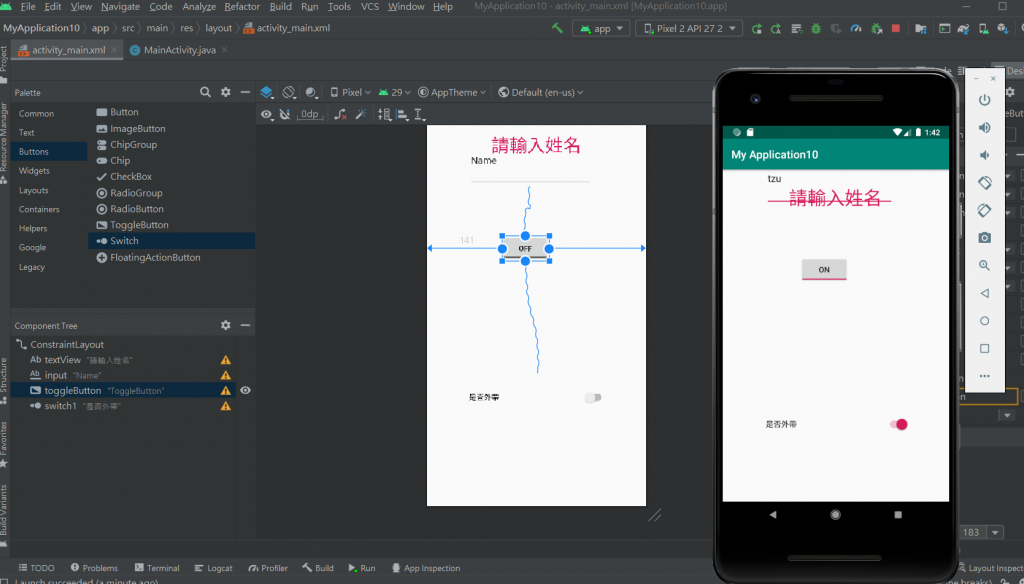Viewport: 1024px width, 584px height.
Task: Open the Logcat tool window
Action: point(214,568)
